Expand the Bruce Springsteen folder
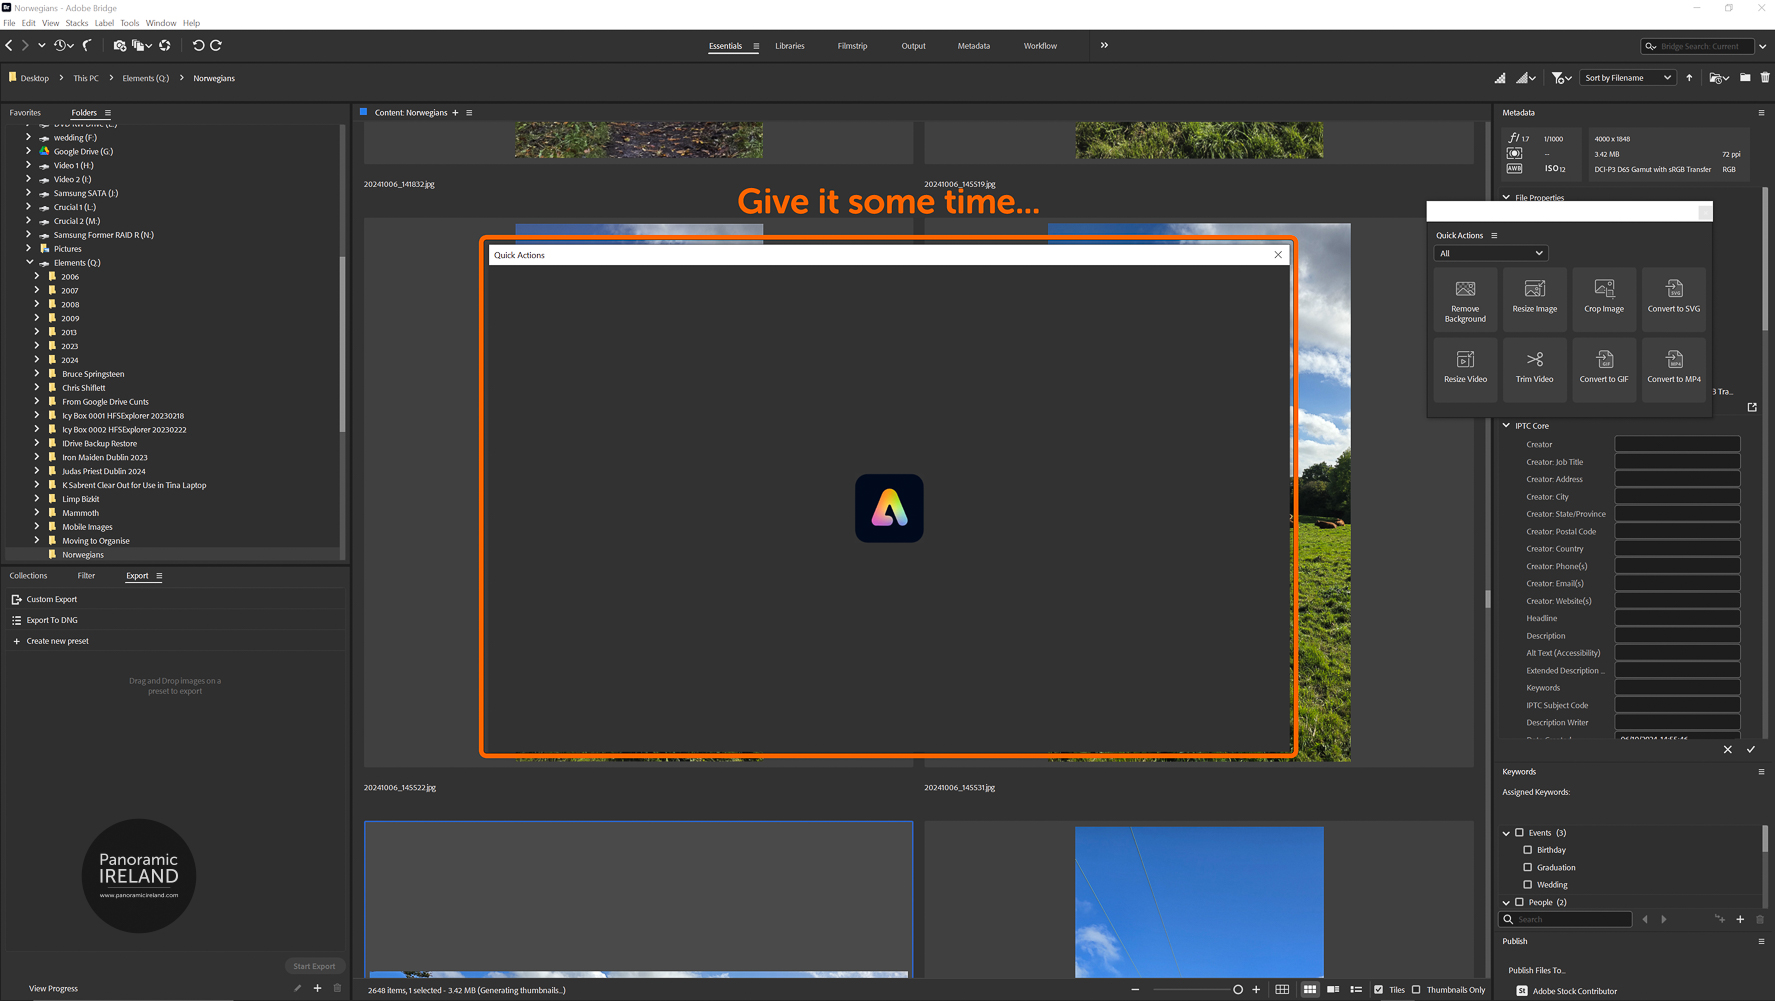This screenshot has width=1775, height=1001. click(37, 374)
